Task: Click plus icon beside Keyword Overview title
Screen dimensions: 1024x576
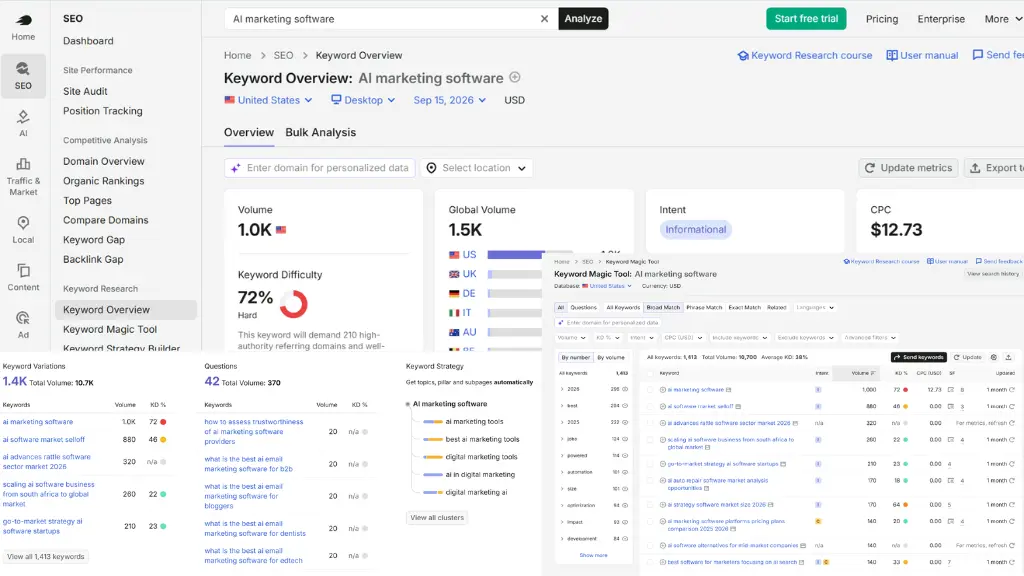Action: [515, 77]
